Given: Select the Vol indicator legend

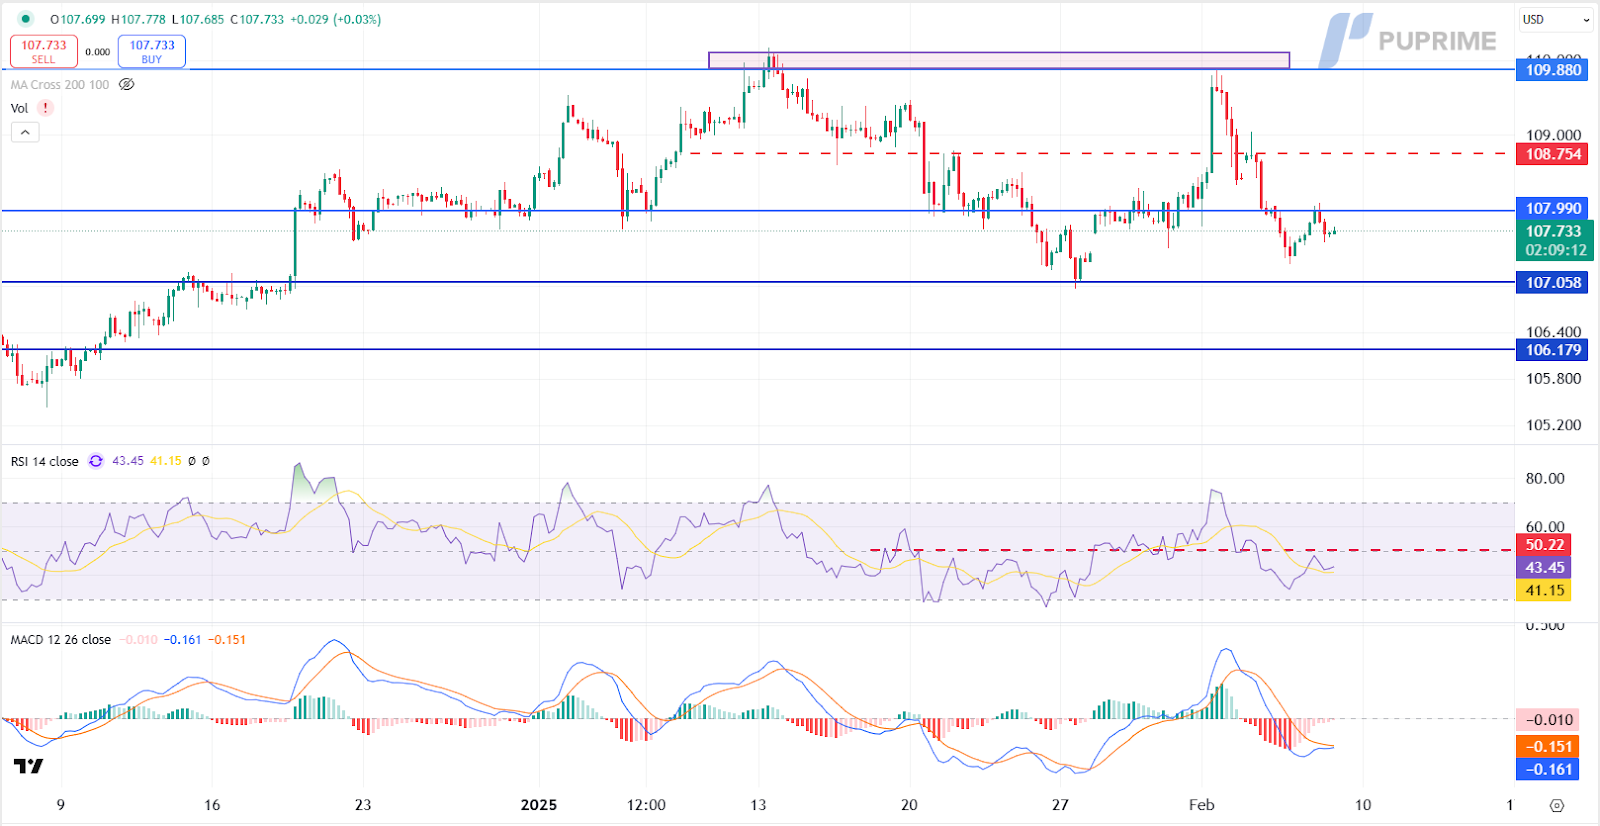Looking at the screenshot, I should pyautogui.click(x=20, y=108).
